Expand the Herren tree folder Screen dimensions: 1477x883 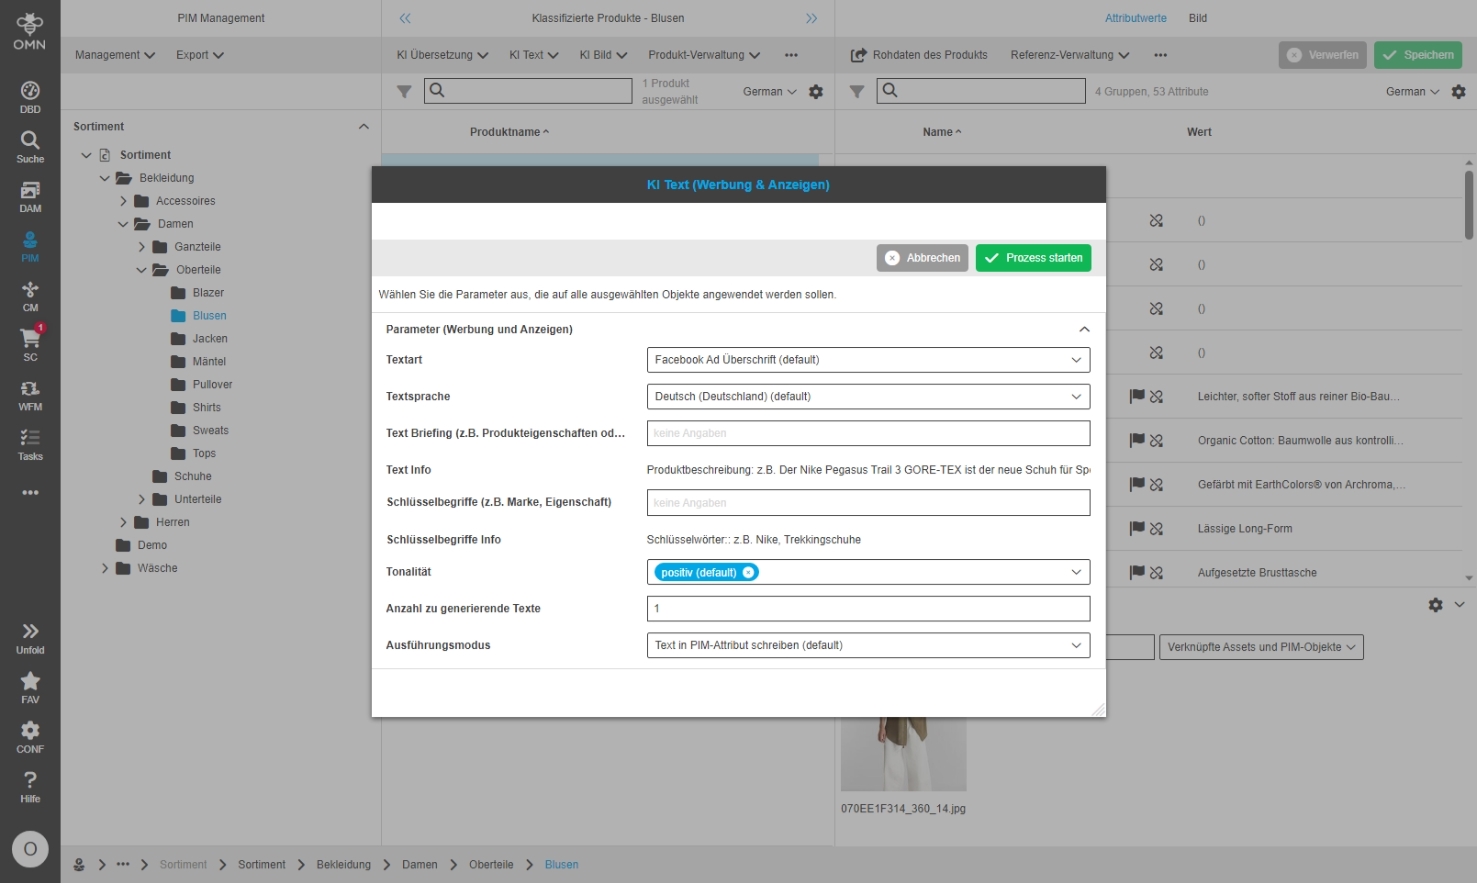coord(123,522)
